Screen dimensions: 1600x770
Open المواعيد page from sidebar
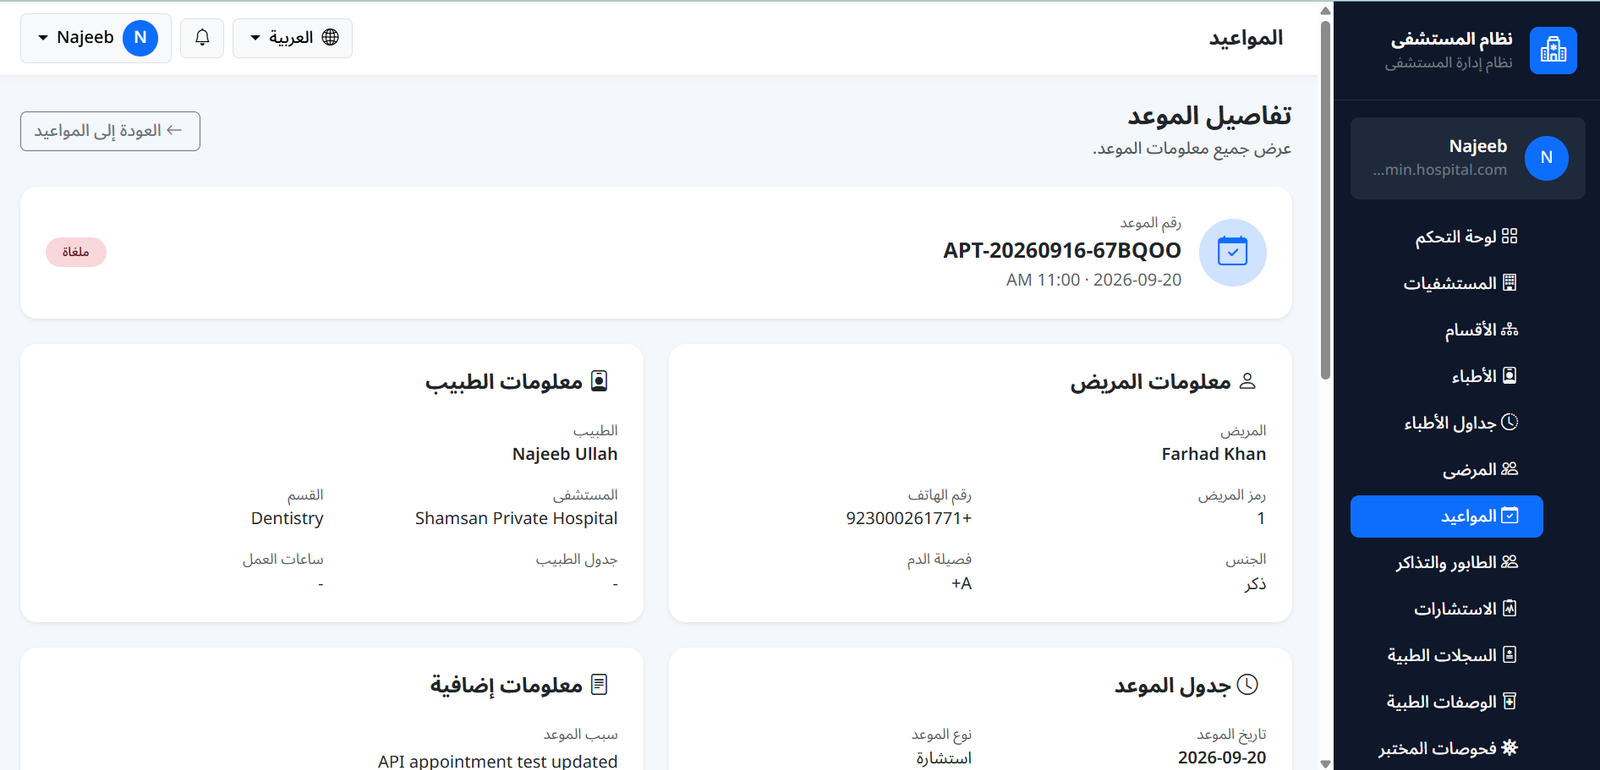(x=1446, y=516)
